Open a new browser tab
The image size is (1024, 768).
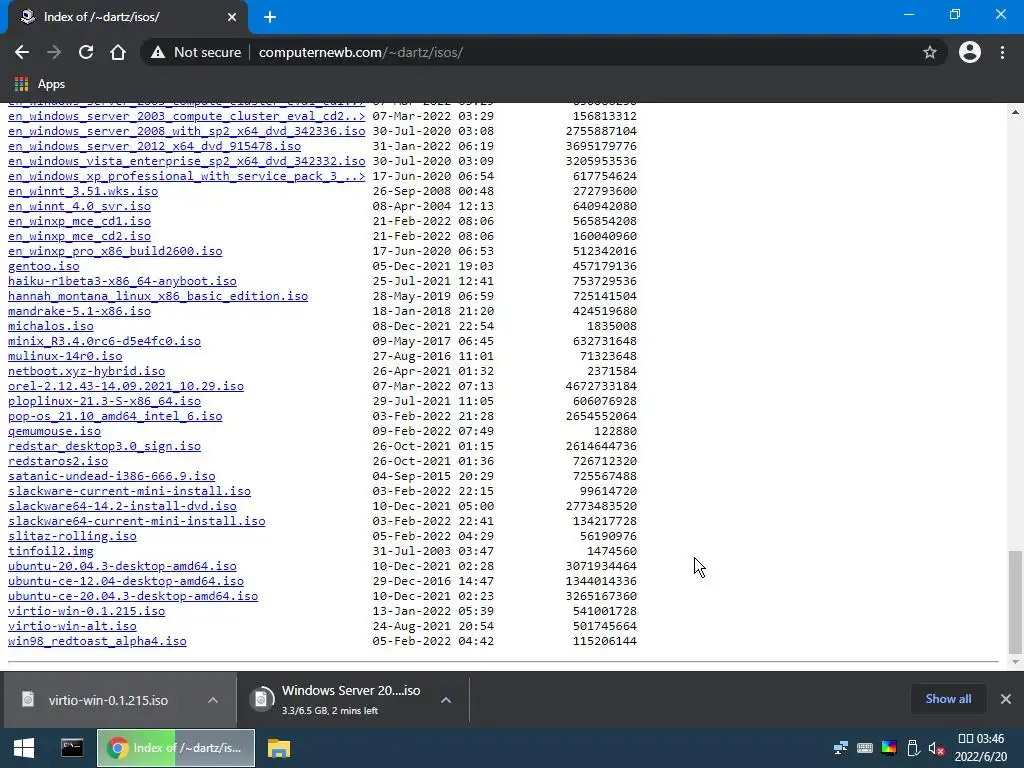click(270, 17)
